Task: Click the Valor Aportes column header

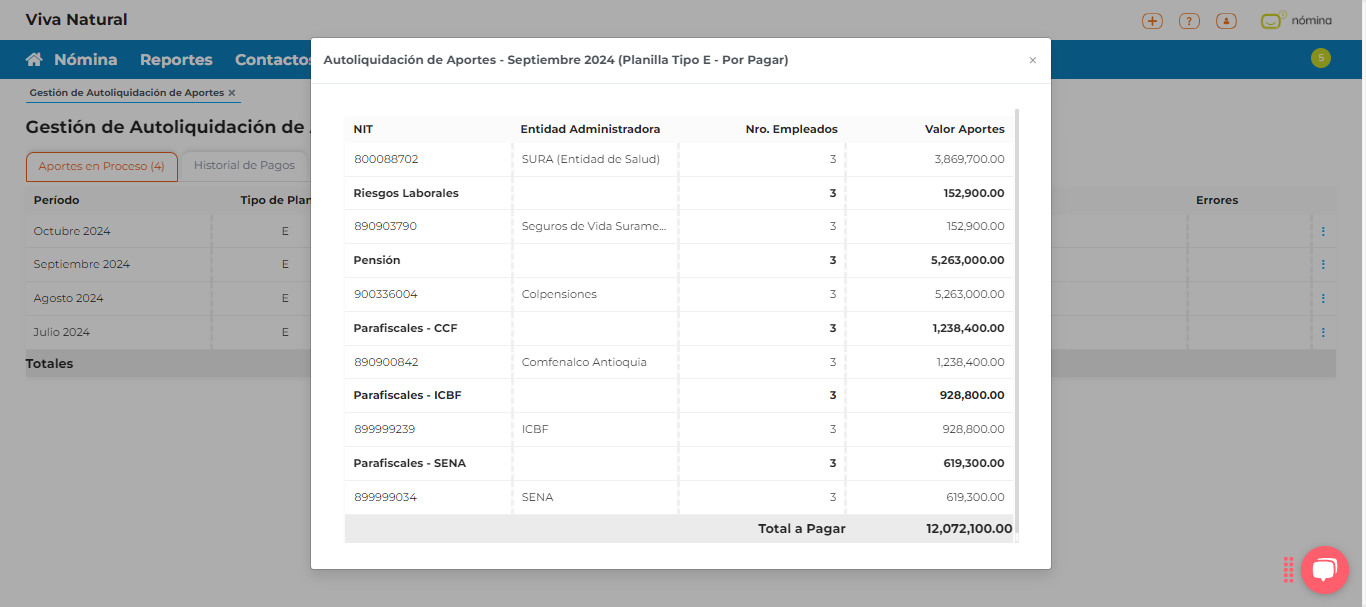Action: (x=964, y=129)
